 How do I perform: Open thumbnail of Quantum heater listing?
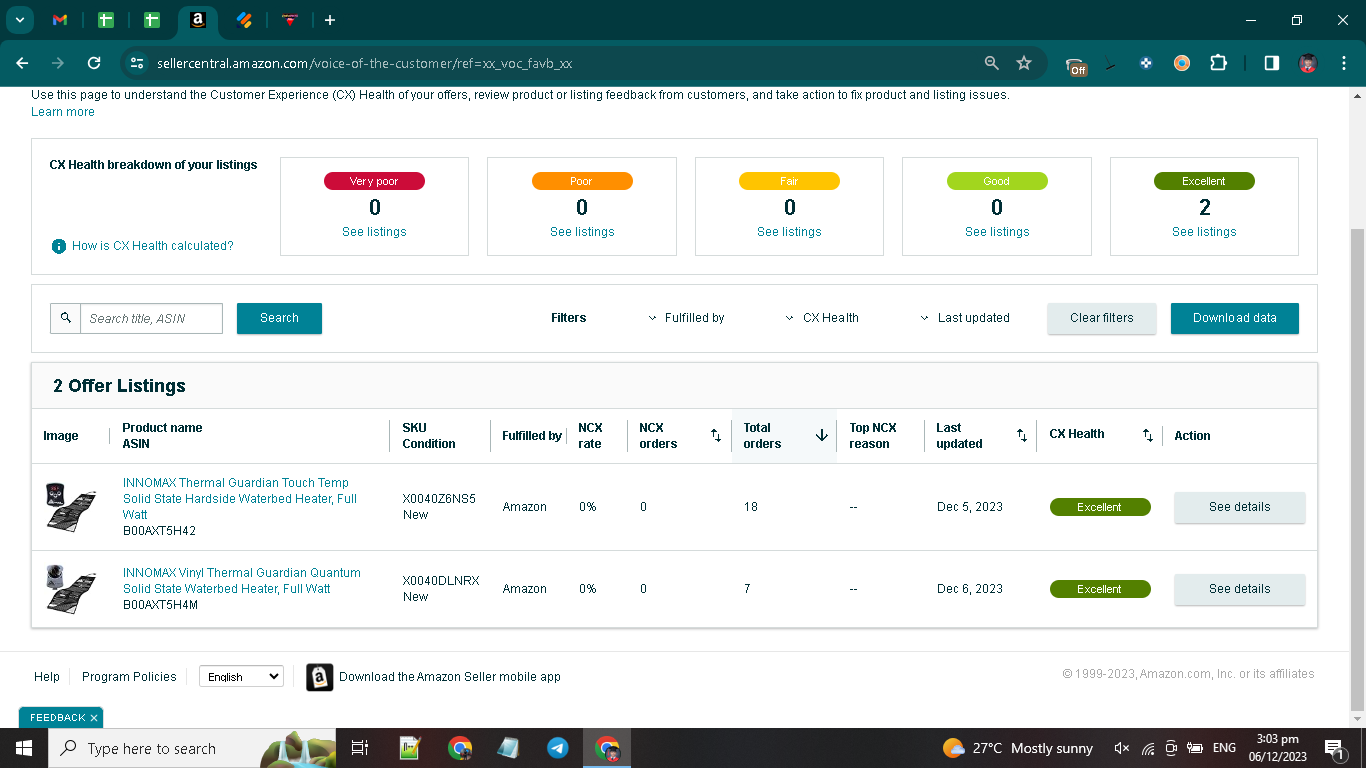[x=71, y=588]
